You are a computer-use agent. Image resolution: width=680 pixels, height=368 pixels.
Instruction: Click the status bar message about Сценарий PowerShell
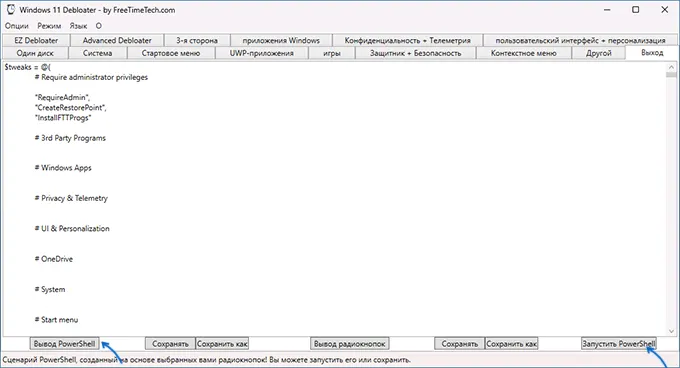tap(207, 360)
